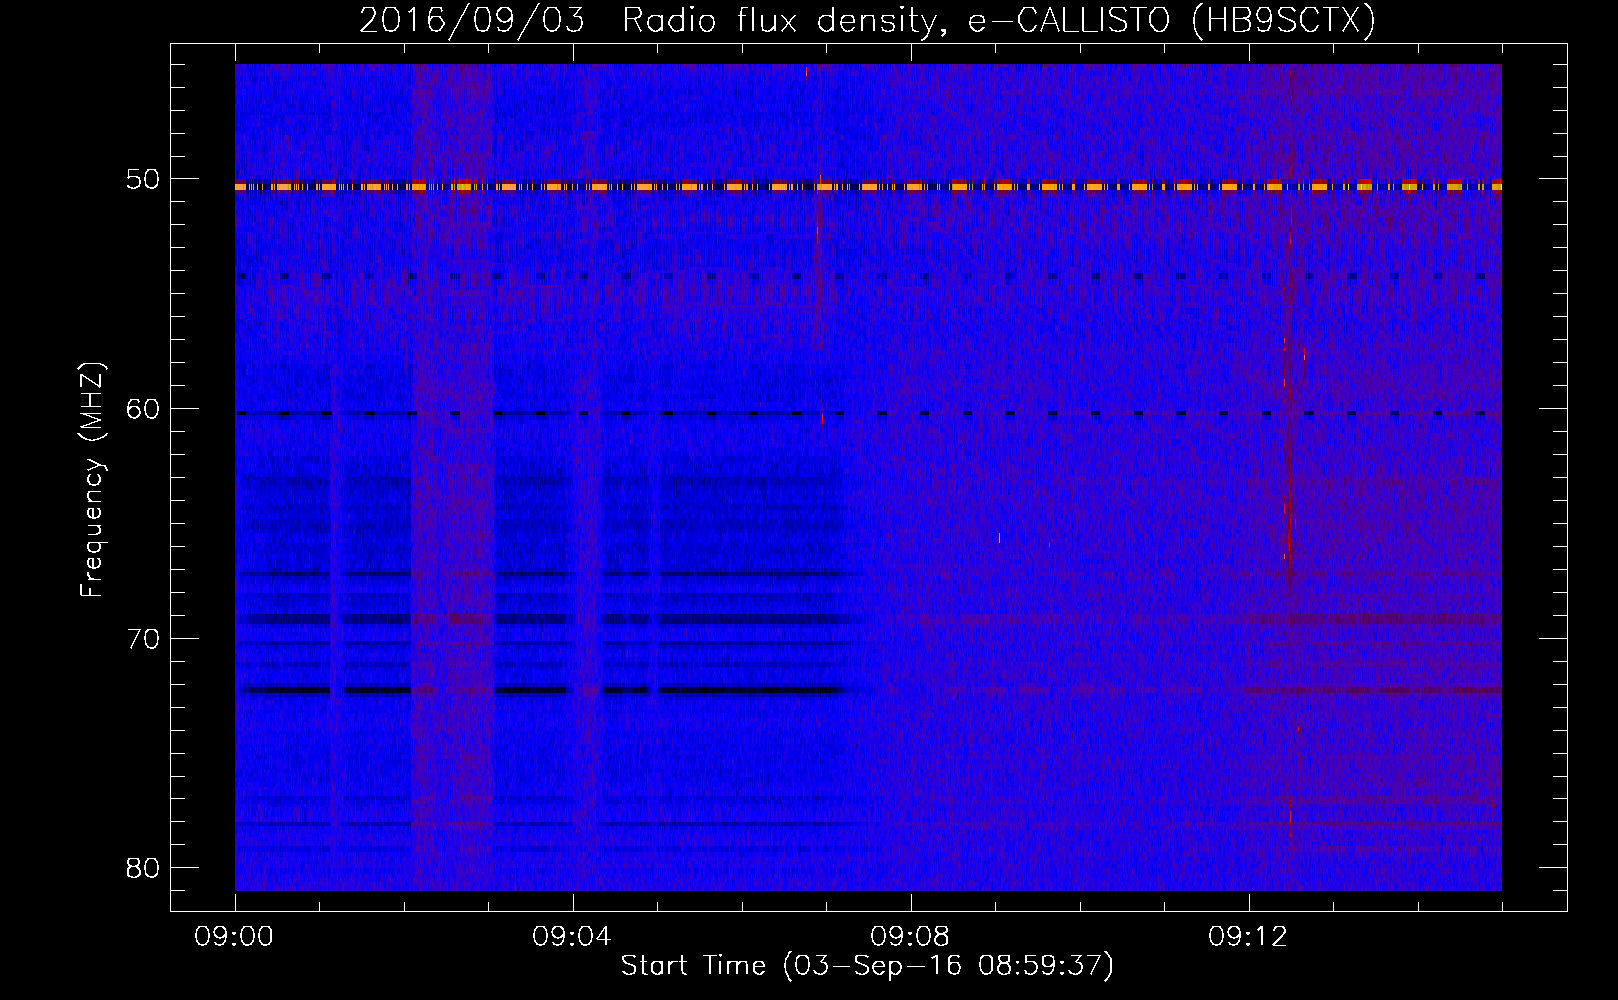The height and width of the screenshot is (1000, 1618).
Task: Click the '70' frequency tick label
Action: 143,639
